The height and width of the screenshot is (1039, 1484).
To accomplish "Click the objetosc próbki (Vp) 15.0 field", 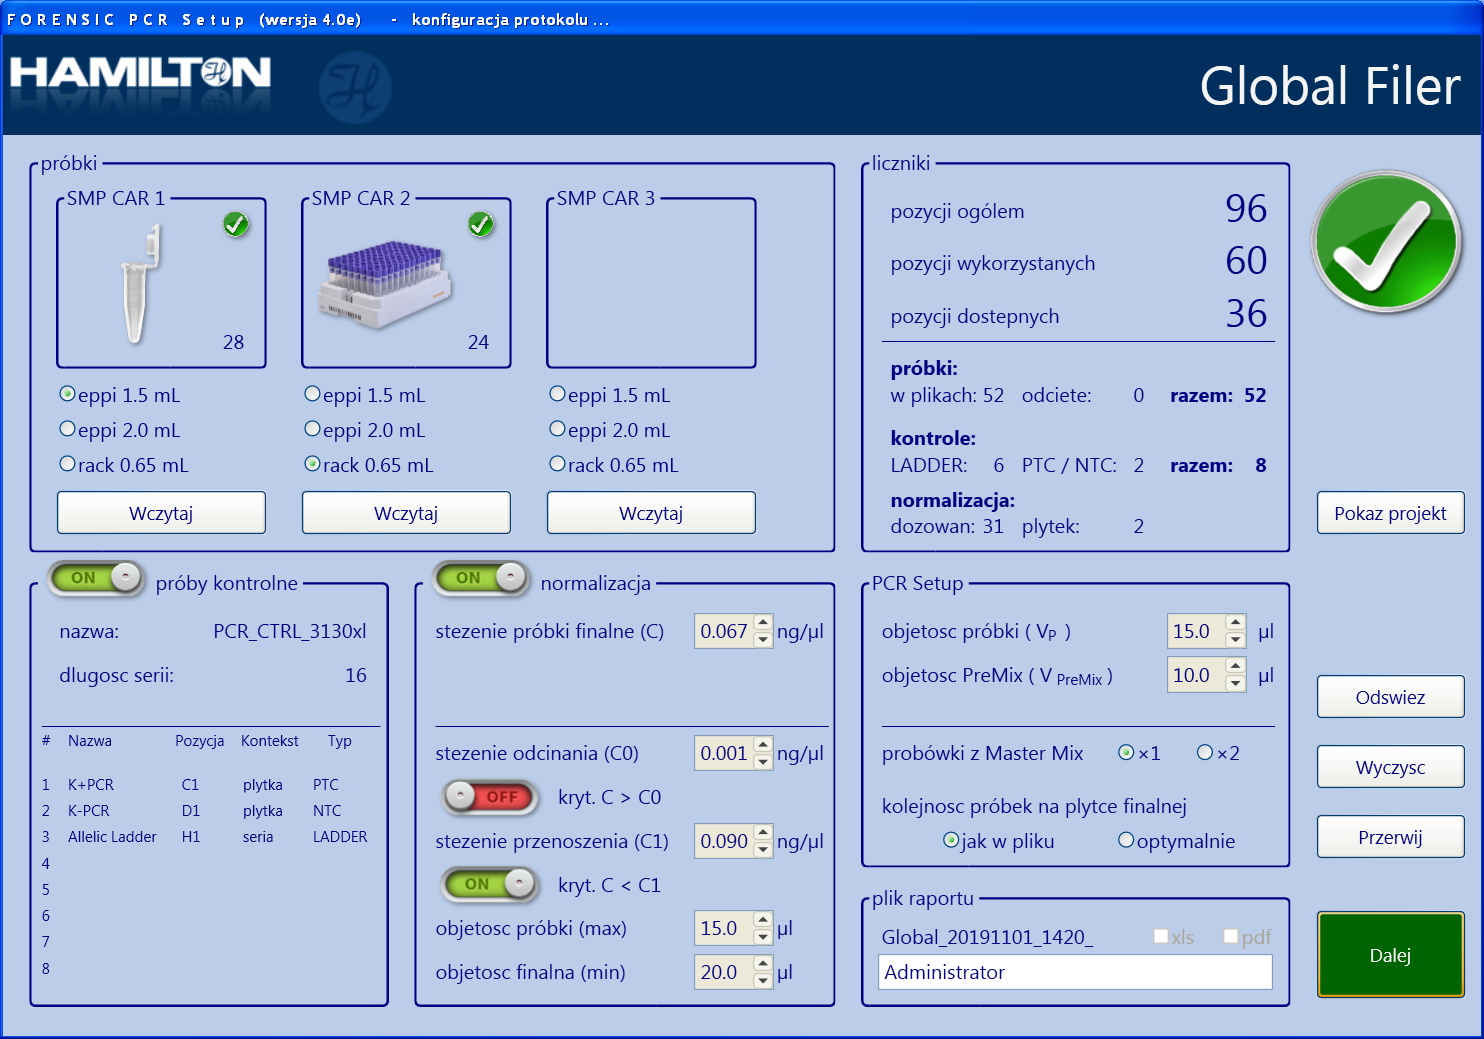I will pyautogui.click(x=1197, y=631).
